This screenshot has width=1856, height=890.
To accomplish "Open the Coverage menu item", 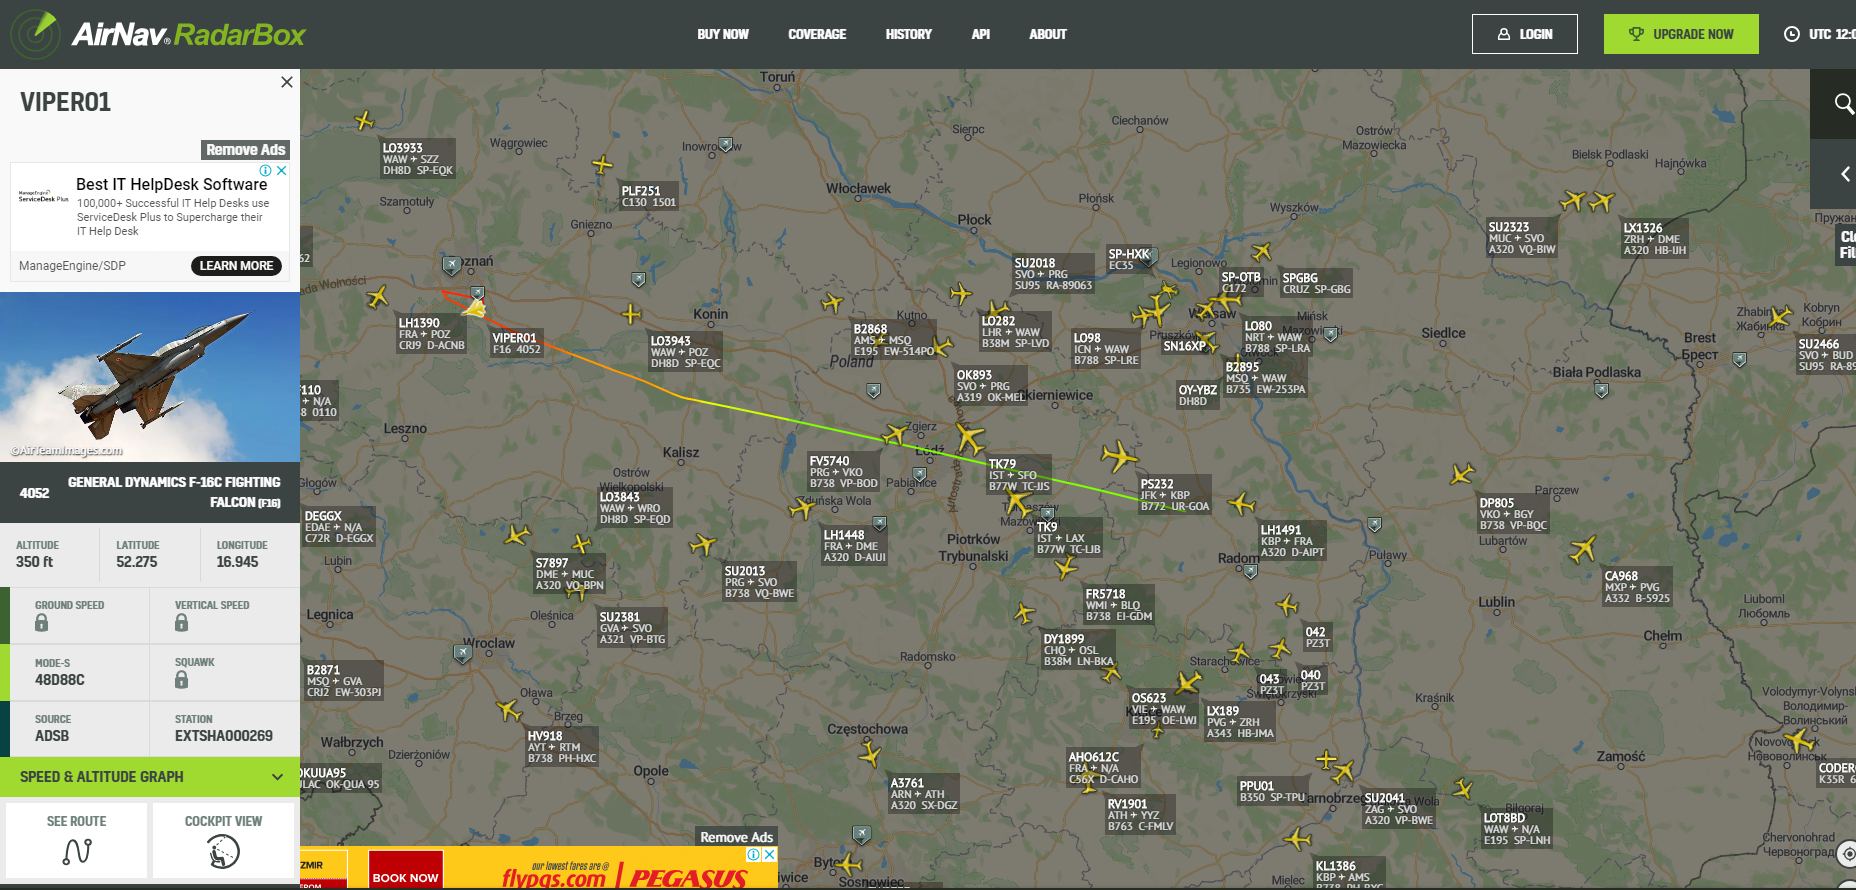I will coord(816,34).
